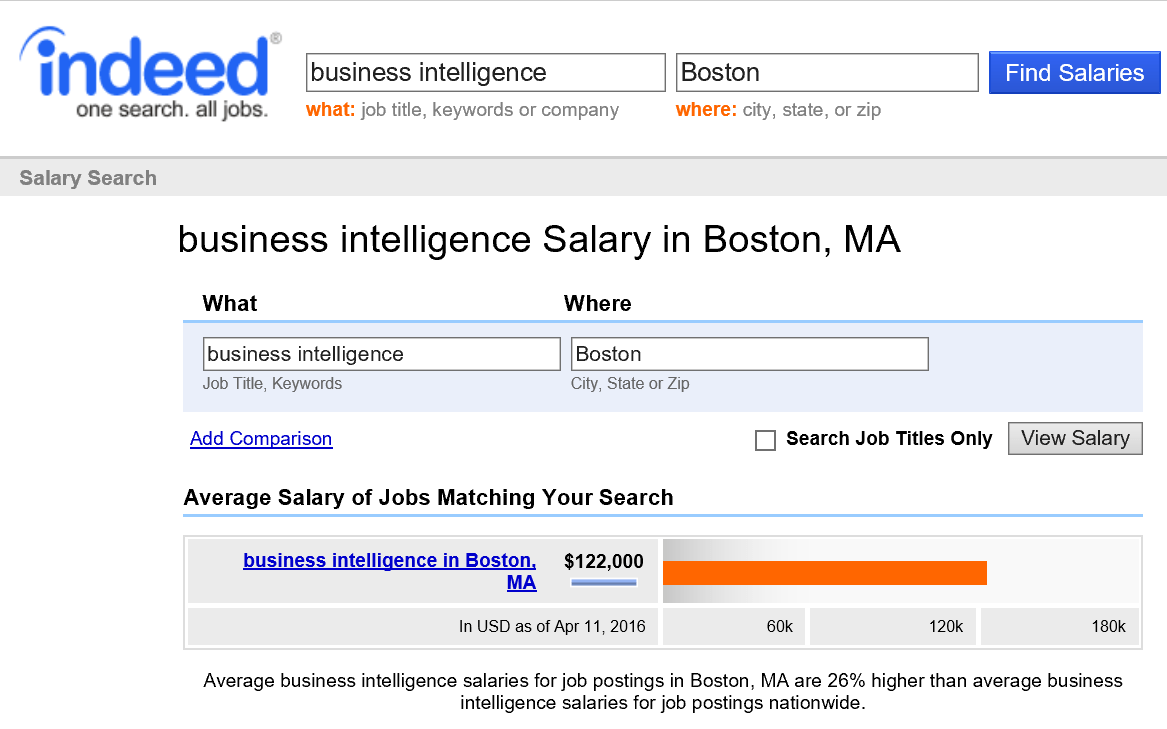This screenshot has height=729, width=1167.
Task: Open the Salary Search section label
Action: tap(88, 178)
